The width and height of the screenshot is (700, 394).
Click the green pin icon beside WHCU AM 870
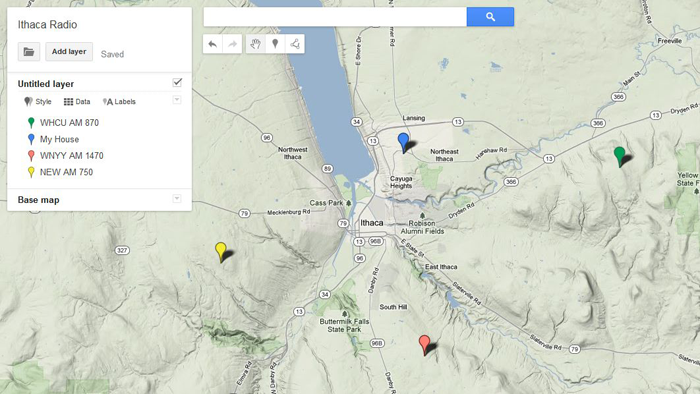31,123
